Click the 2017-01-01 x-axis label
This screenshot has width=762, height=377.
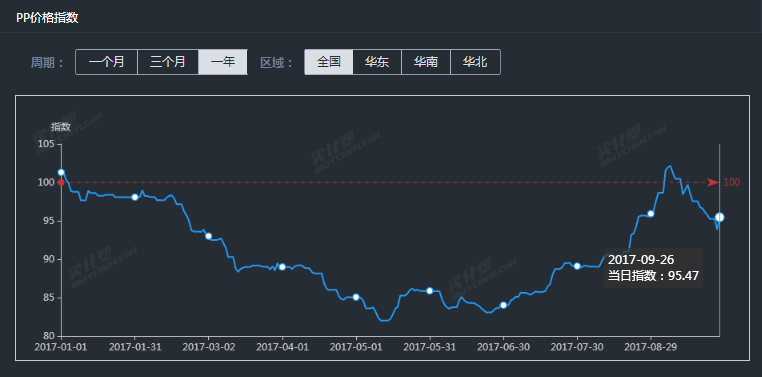[x=61, y=347]
